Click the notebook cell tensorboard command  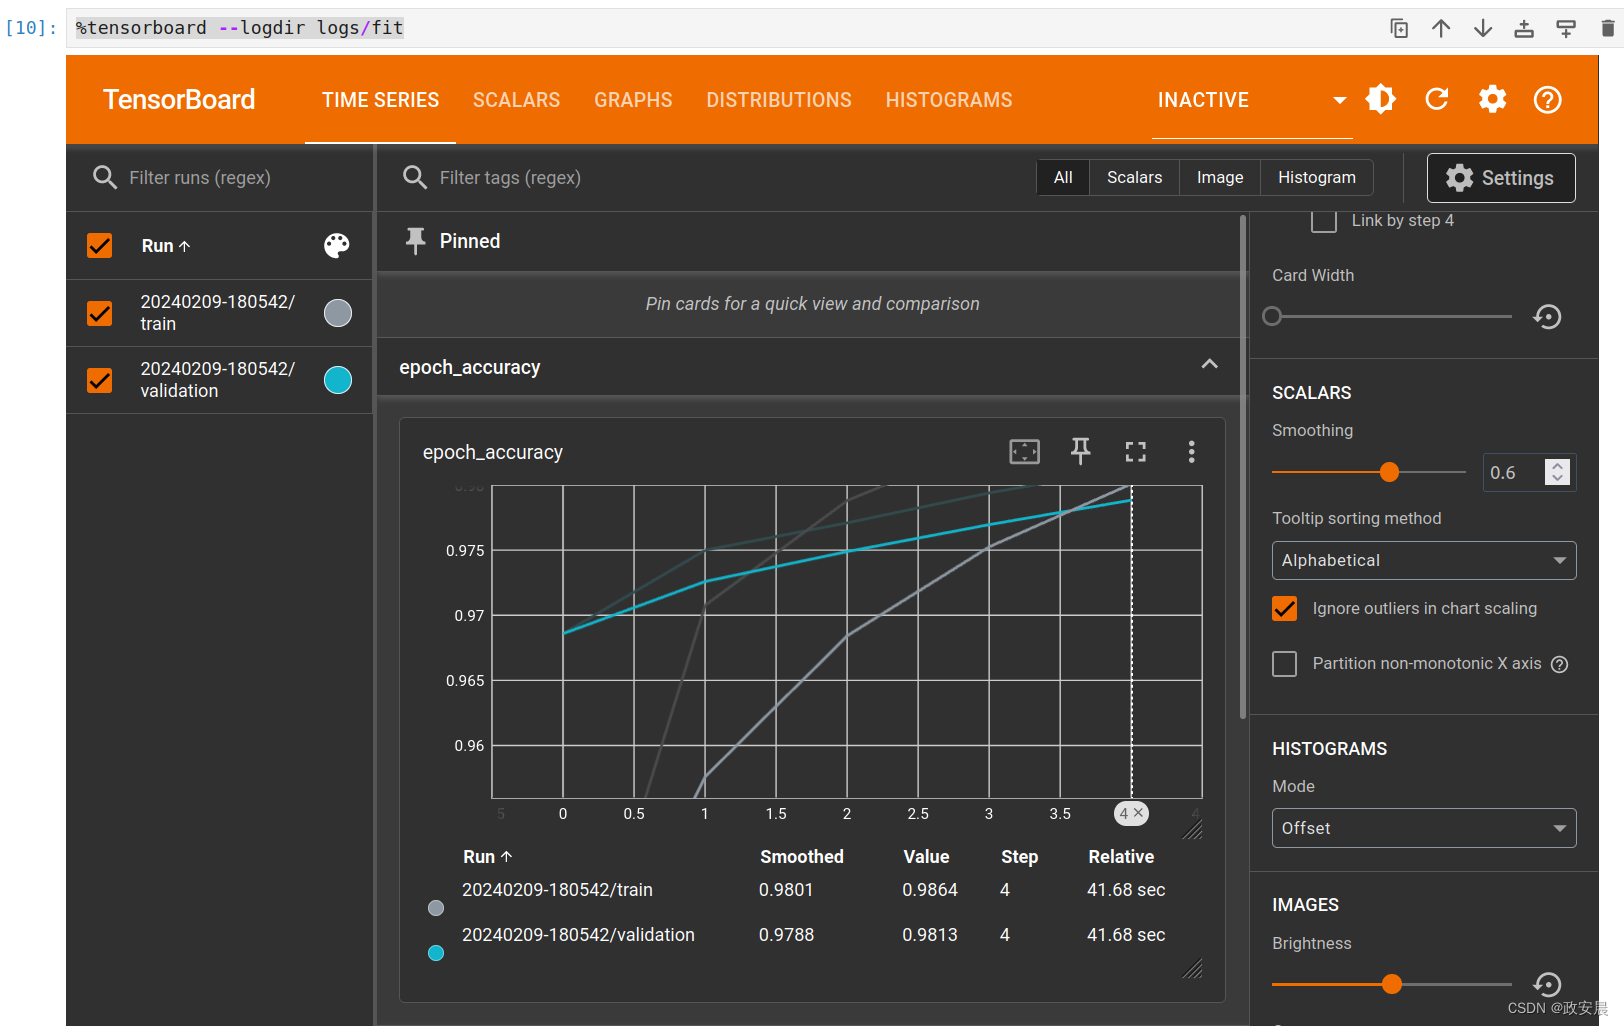tap(240, 28)
